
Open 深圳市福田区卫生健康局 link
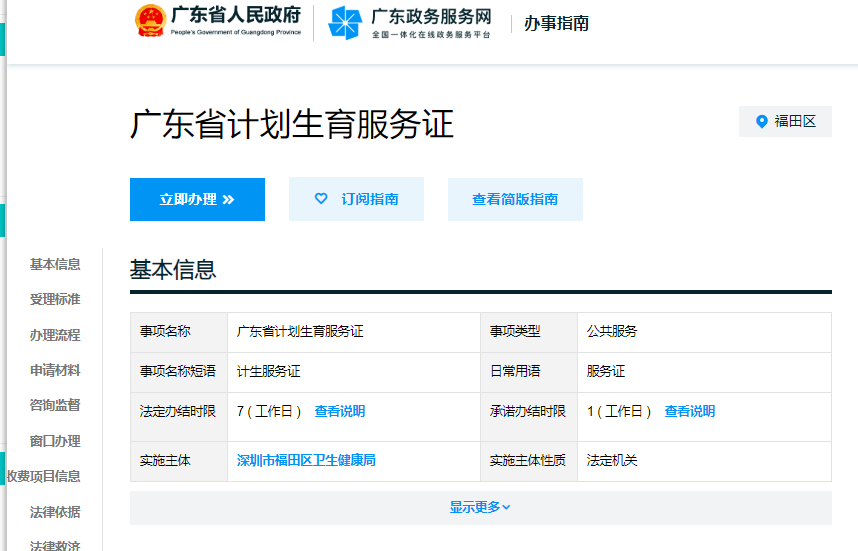coord(306,460)
